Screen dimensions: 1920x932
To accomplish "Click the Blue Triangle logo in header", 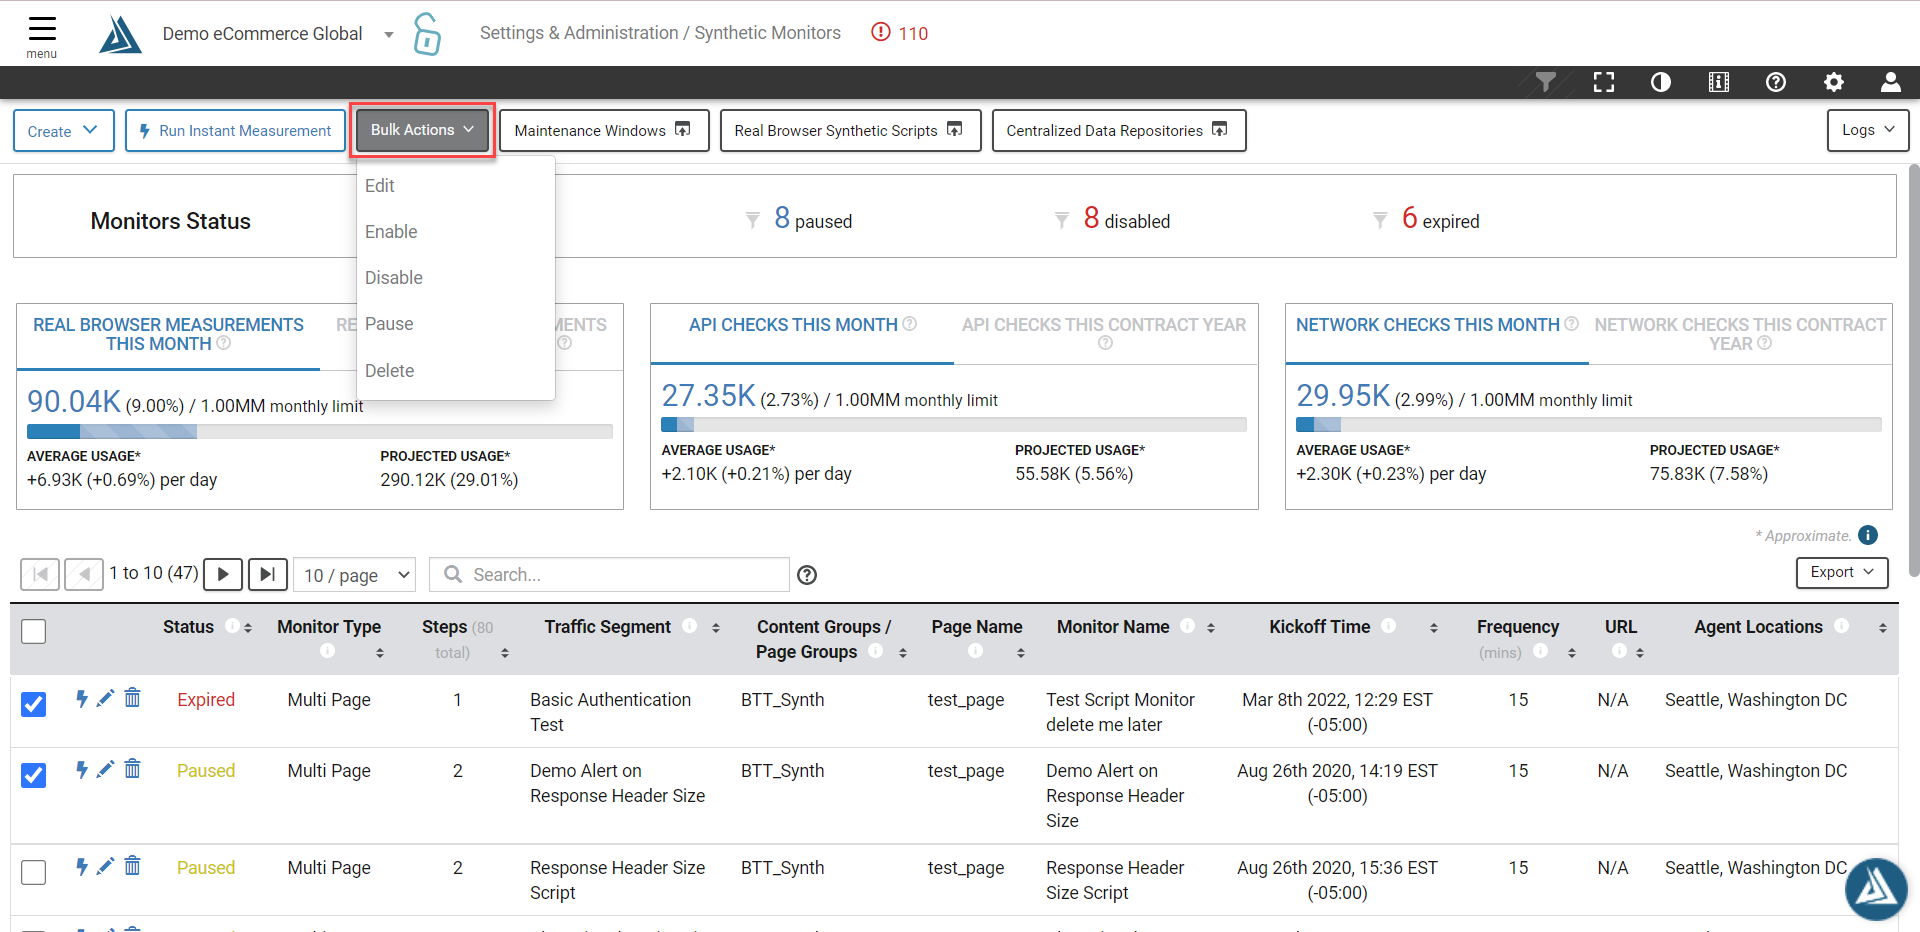I will [x=120, y=34].
